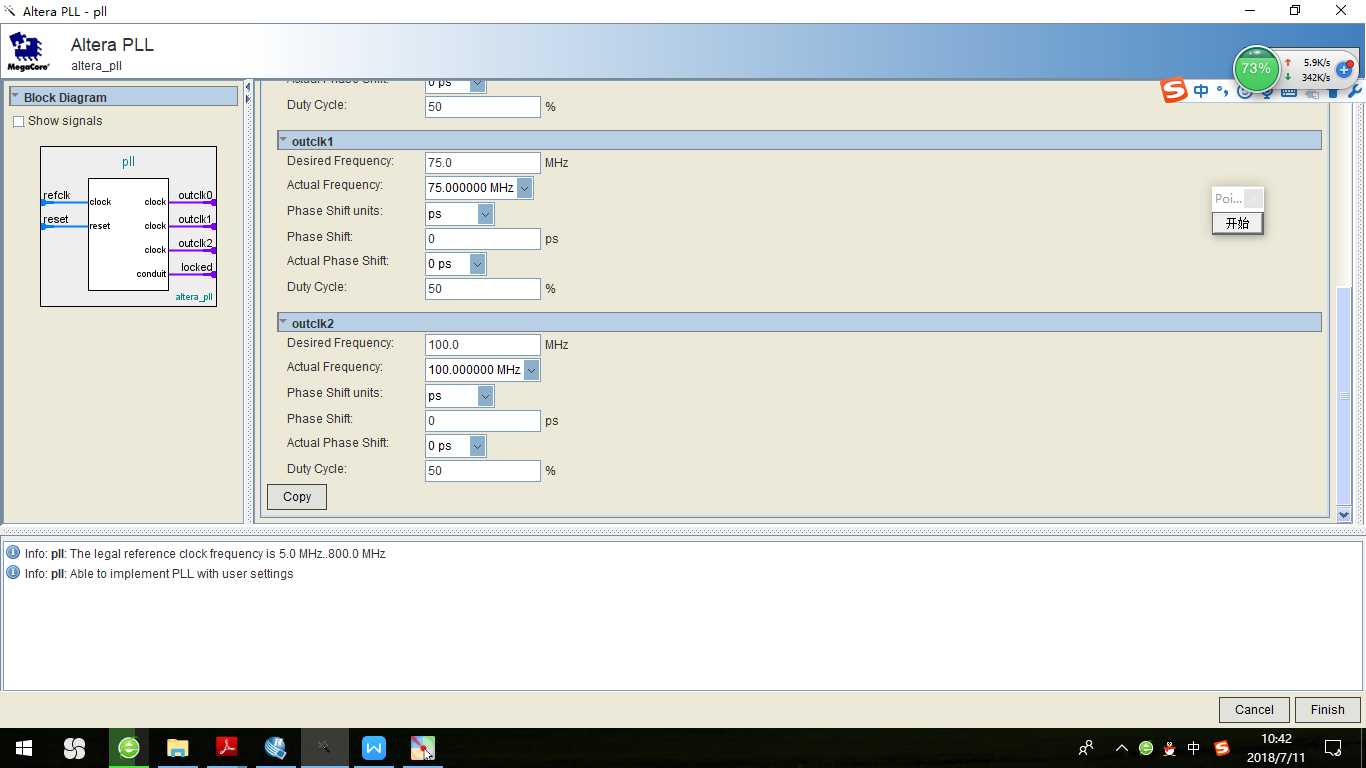The height and width of the screenshot is (768, 1366).
Task: Toggle Chinese mode on Sogou IME bar
Action: point(1201,91)
